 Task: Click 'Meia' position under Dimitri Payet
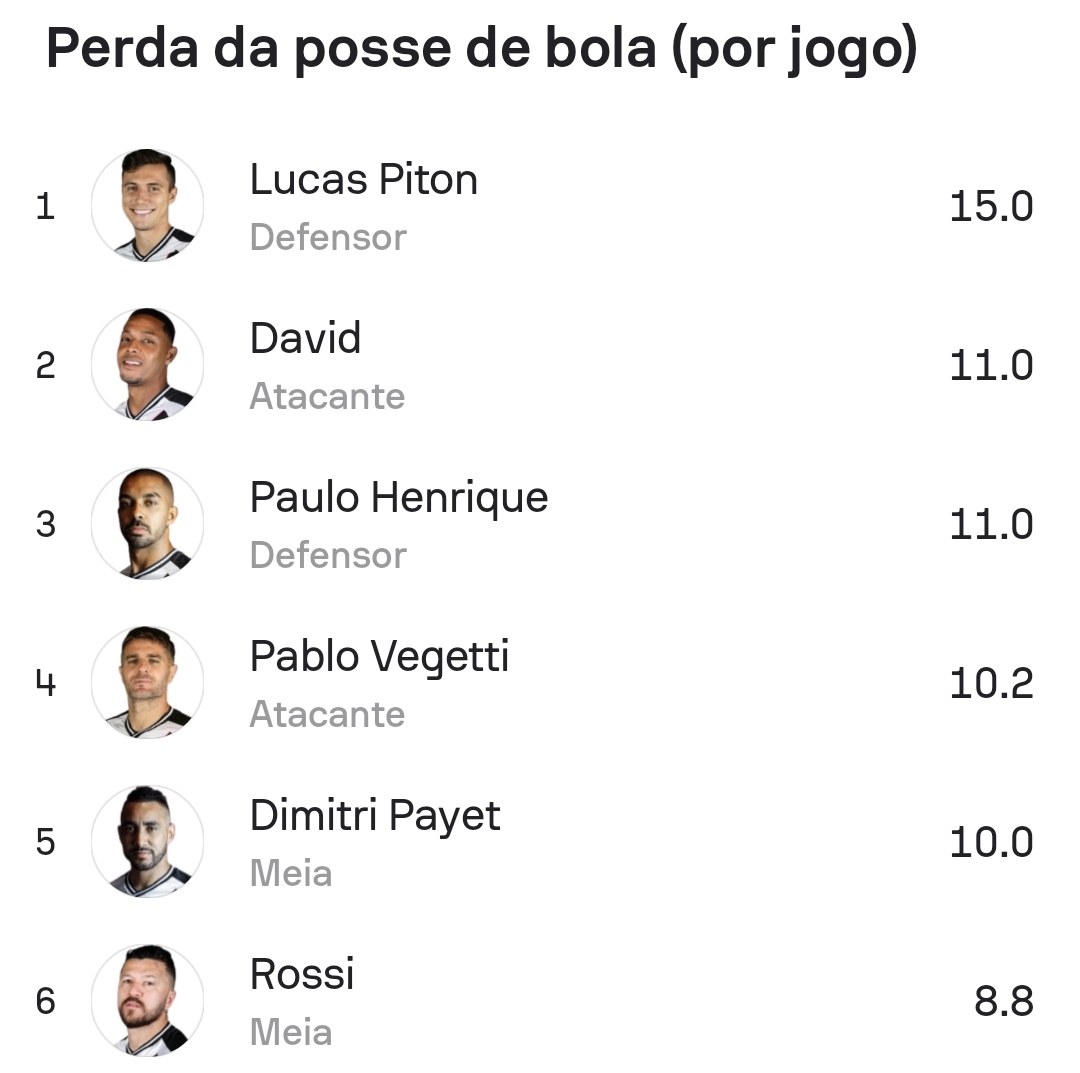tap(290, 874)
